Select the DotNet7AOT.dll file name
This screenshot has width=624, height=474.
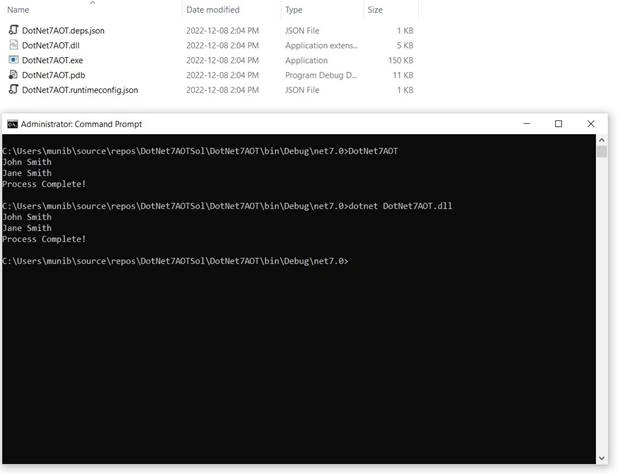51,45
